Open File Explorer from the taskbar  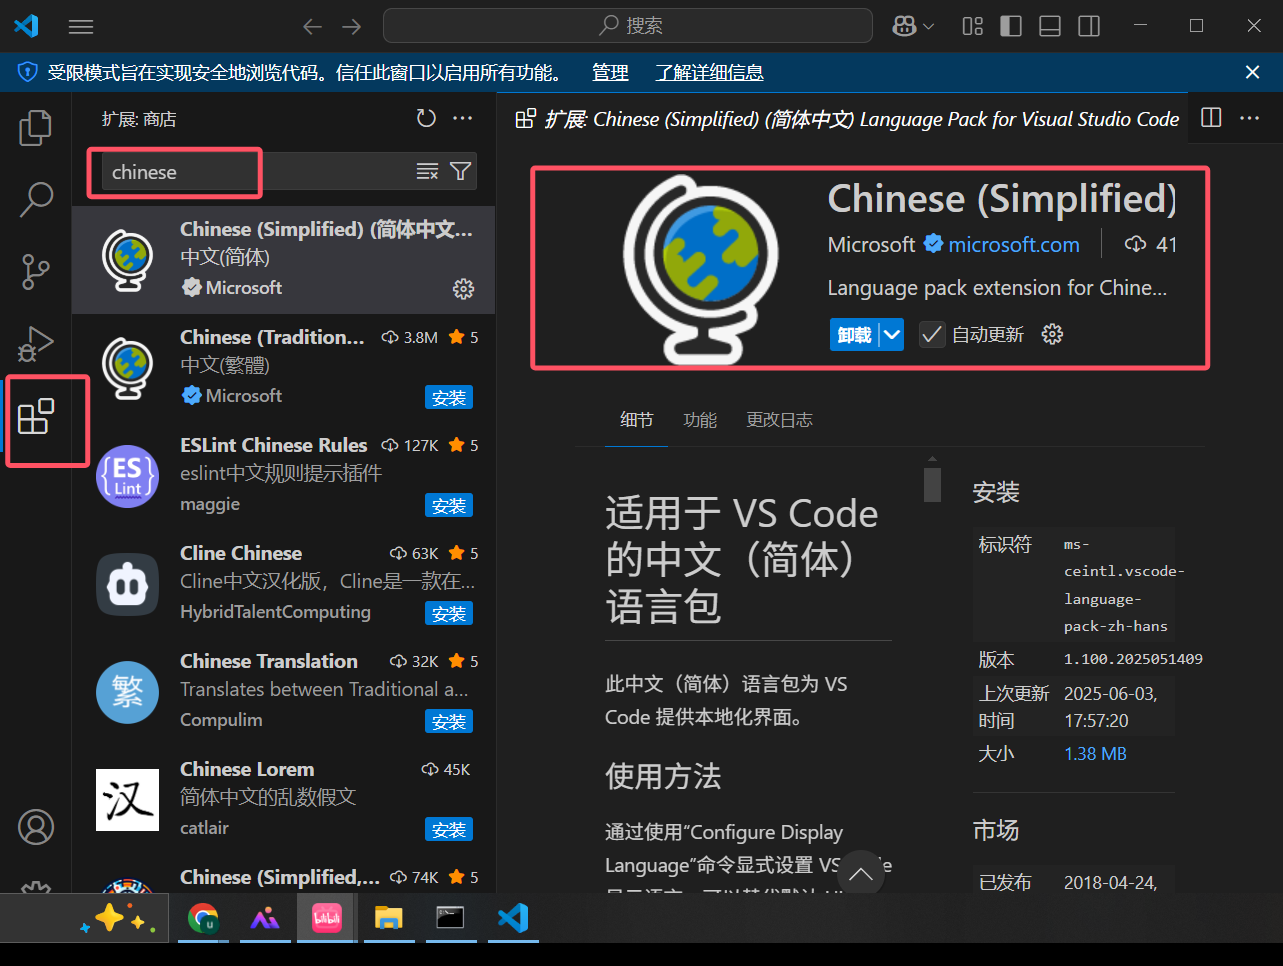[x=388, y=918]
